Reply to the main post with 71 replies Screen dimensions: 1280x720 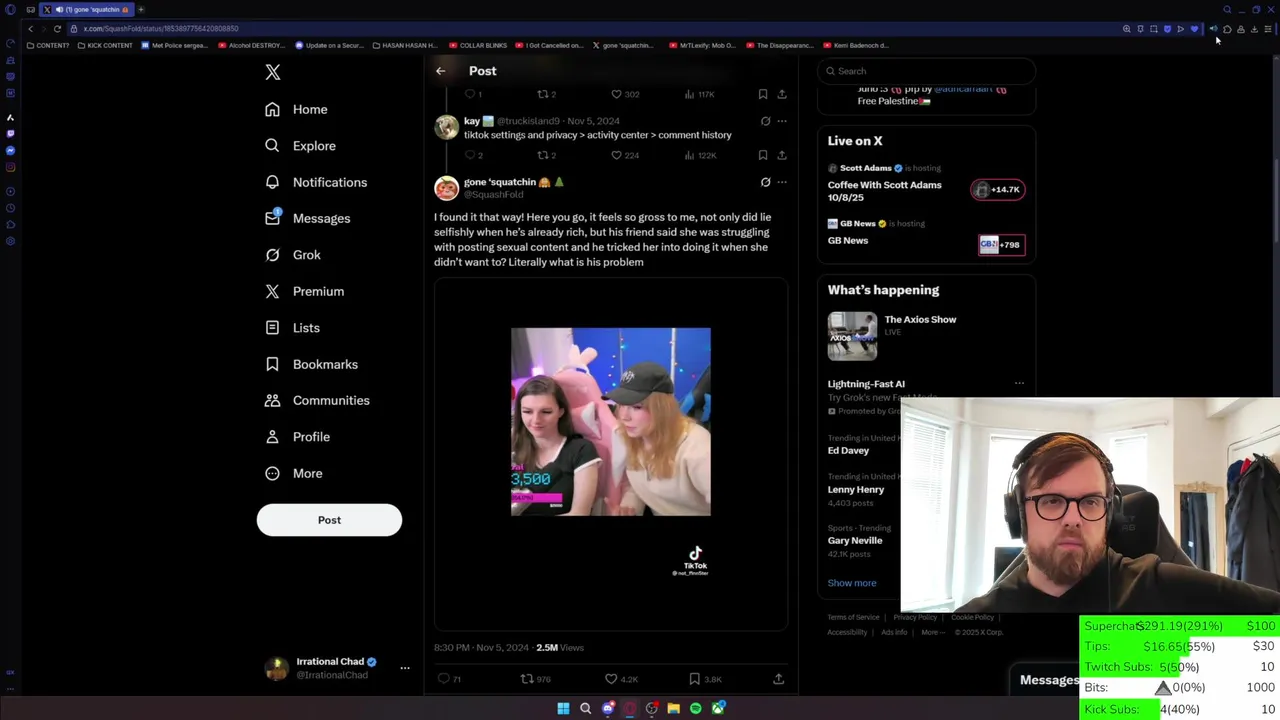[449, 679]
